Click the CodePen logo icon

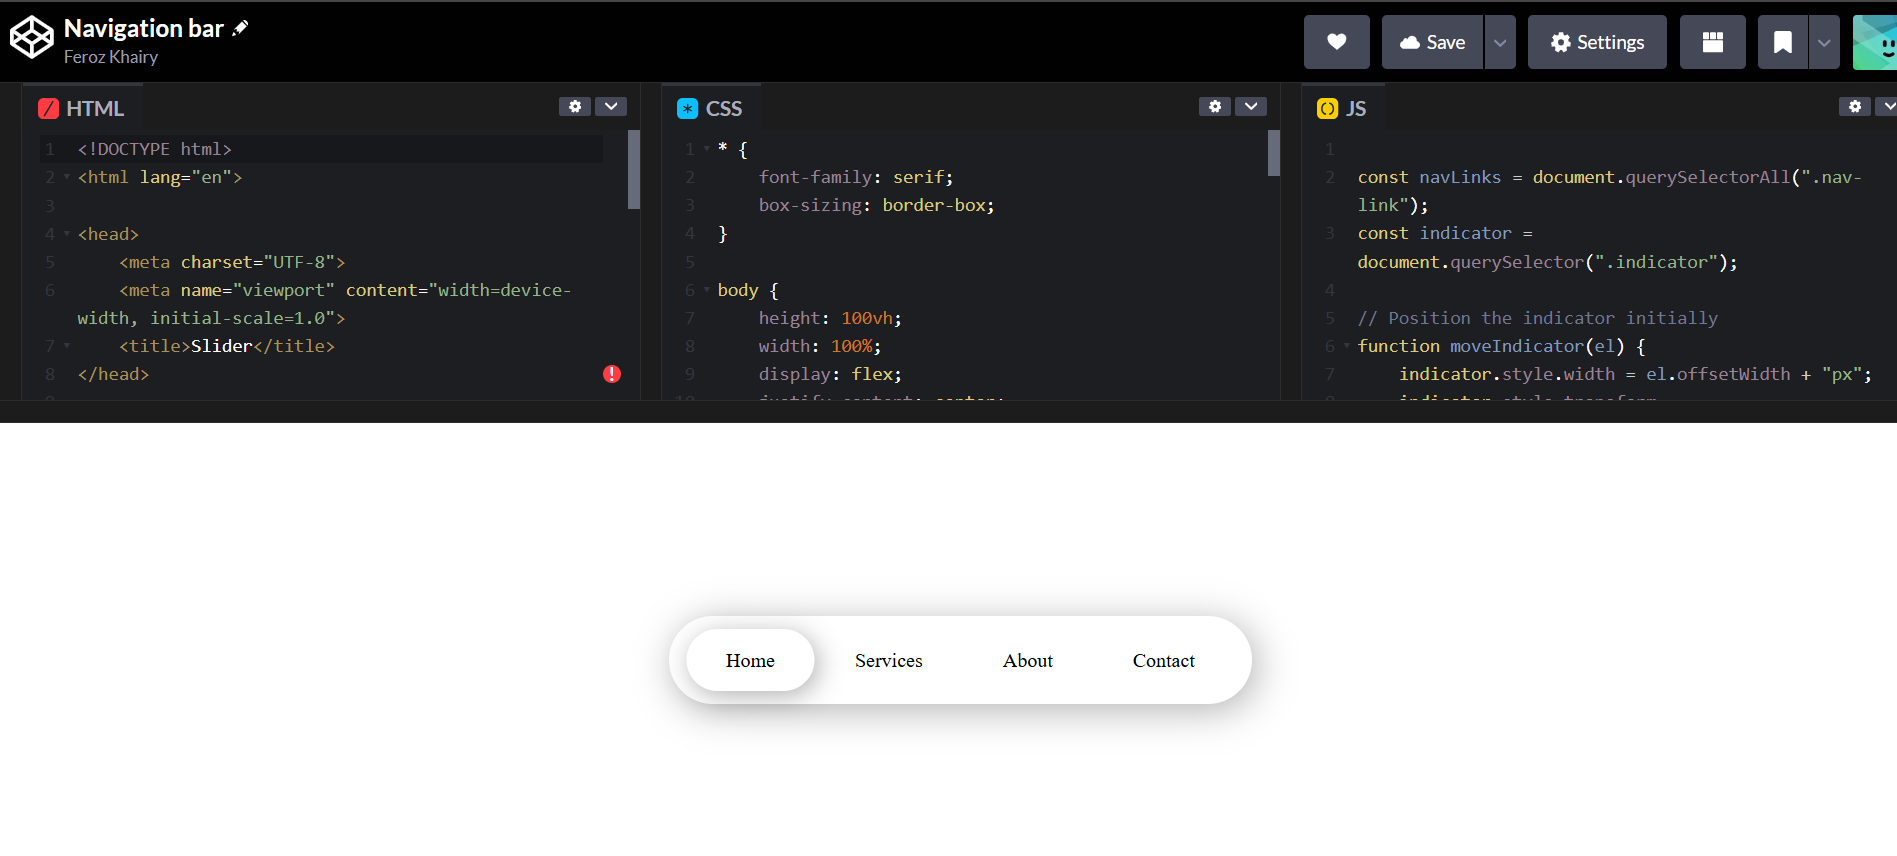(x=31, y=38)
